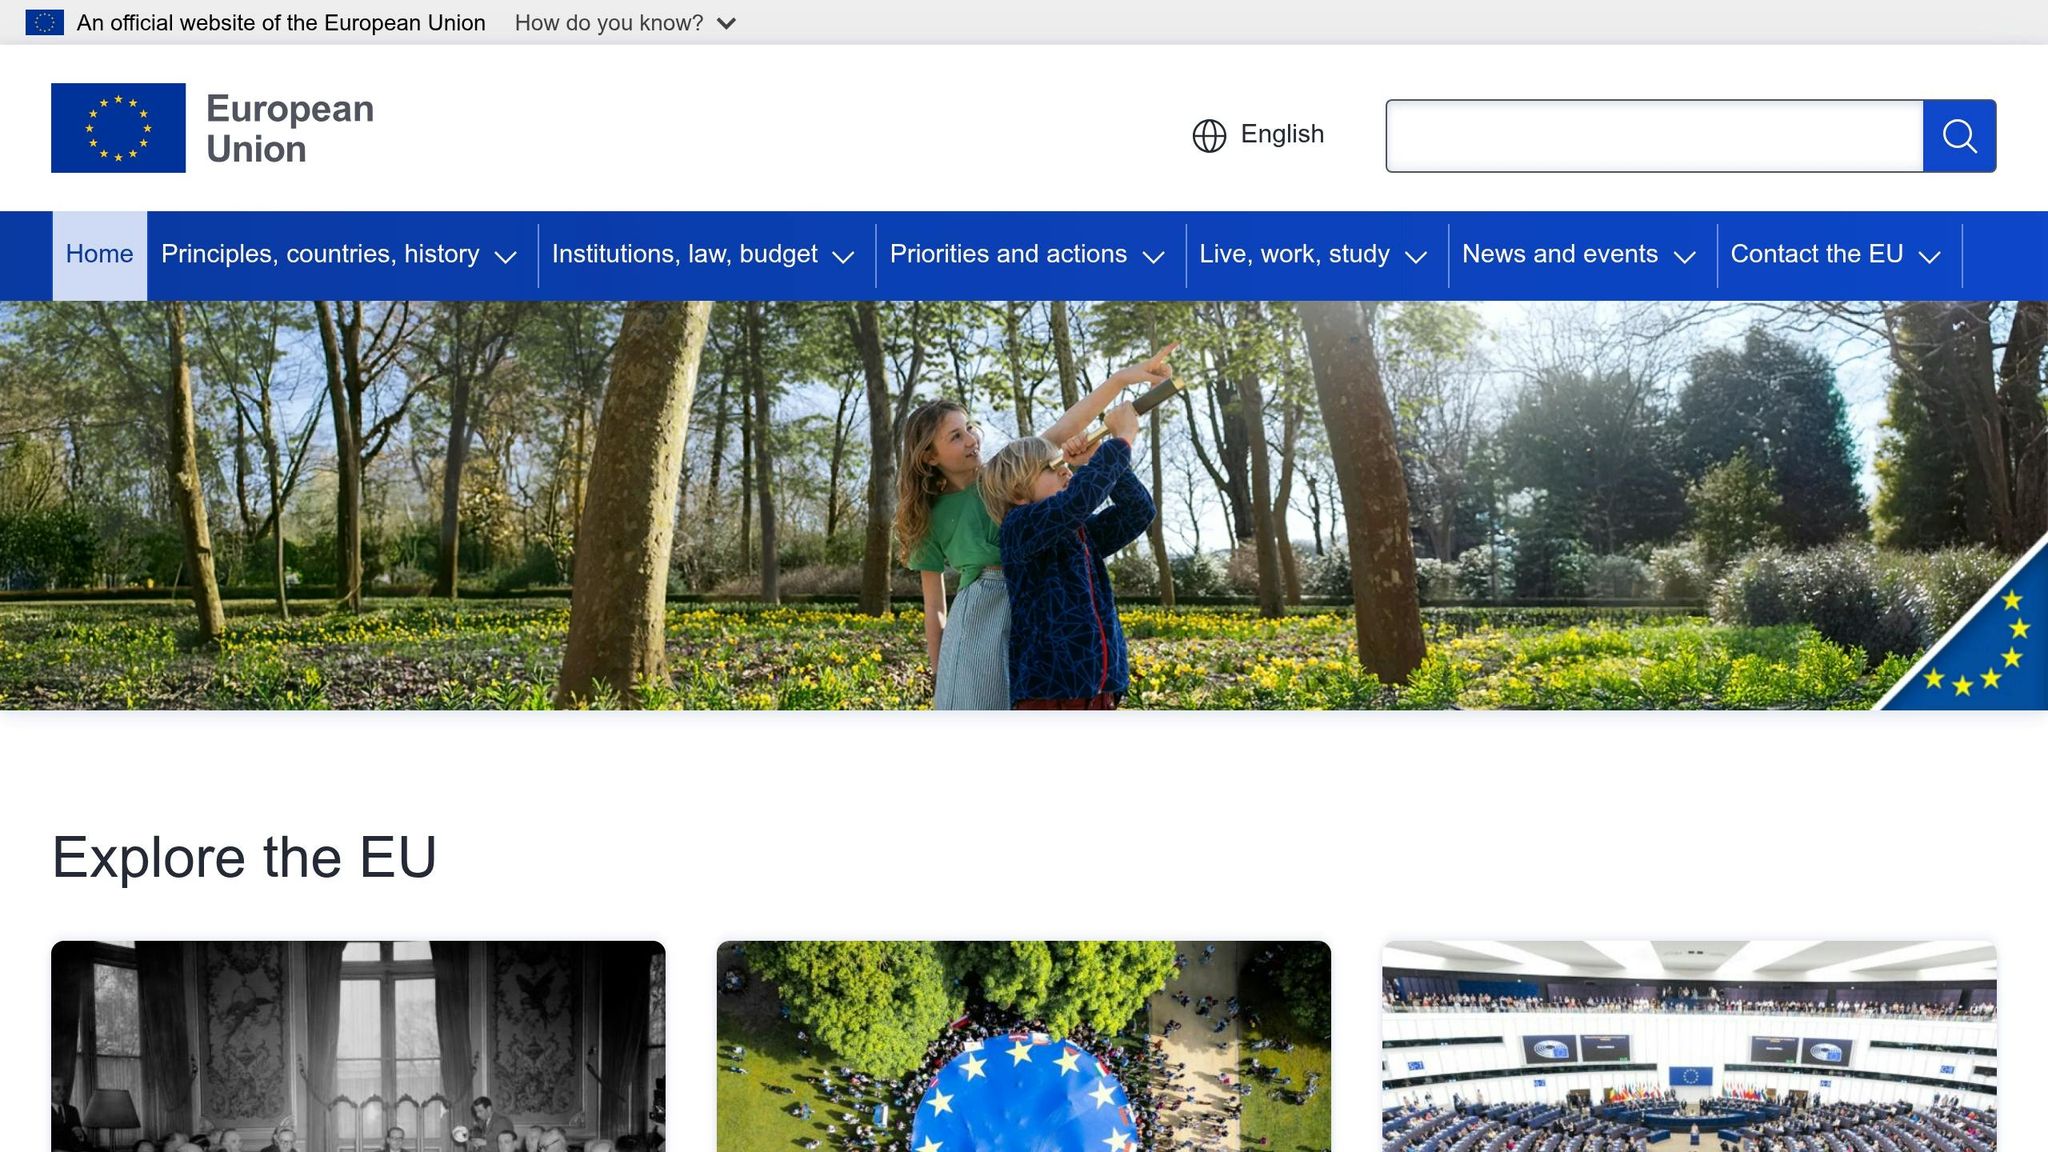This screenshot has height=1152, width=2048.
Task: Click the globe language icon
Action: click(x=1209, y=135)
